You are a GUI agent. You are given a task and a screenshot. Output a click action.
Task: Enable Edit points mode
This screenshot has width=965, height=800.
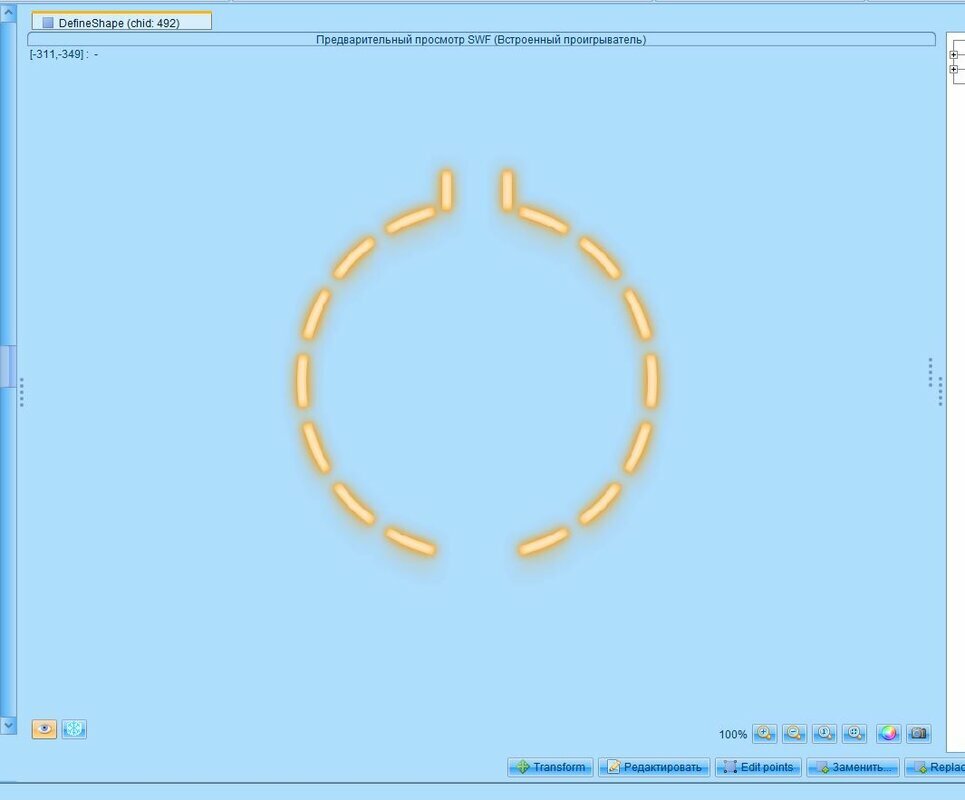click(x=757, y=767)
